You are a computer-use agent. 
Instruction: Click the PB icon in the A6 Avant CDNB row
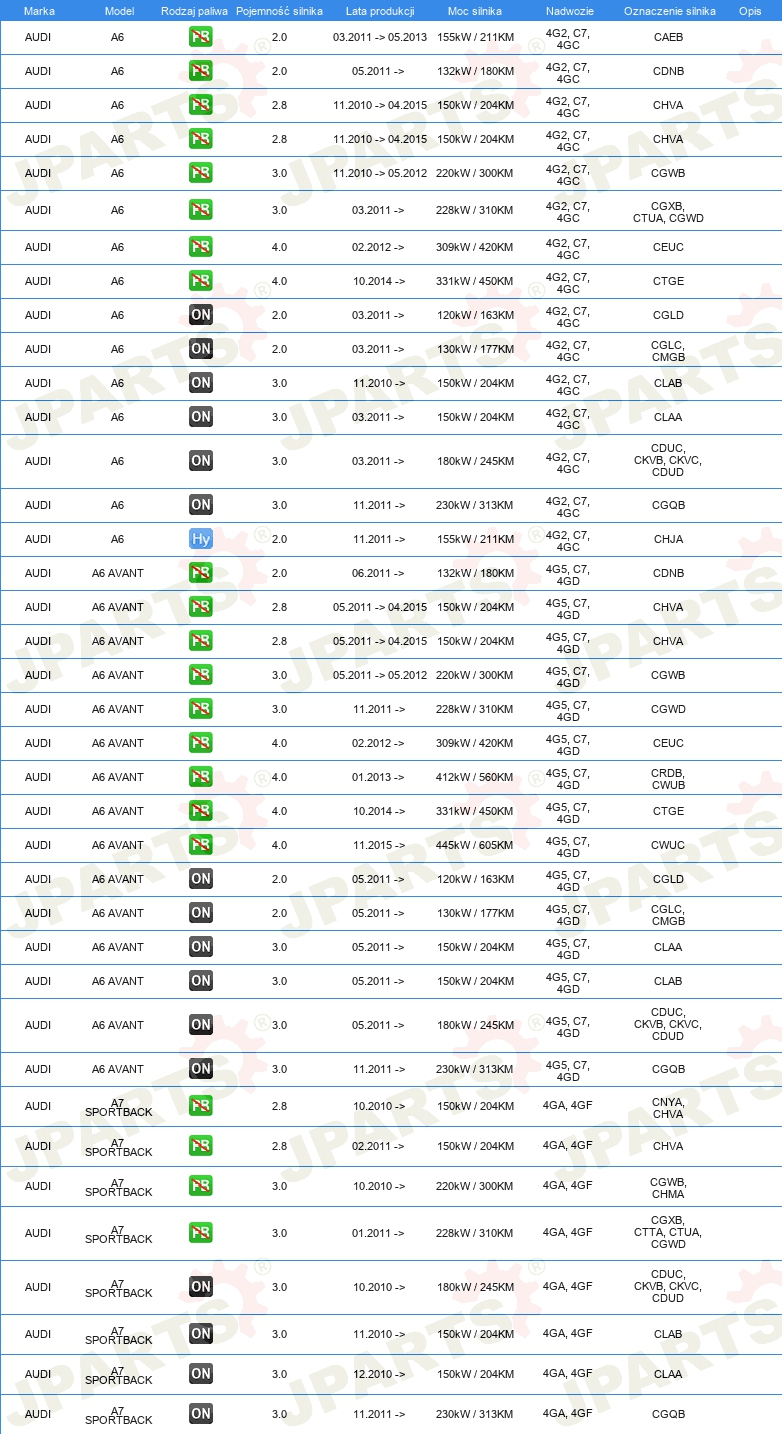pyautogui.click(x=200, y=573)
